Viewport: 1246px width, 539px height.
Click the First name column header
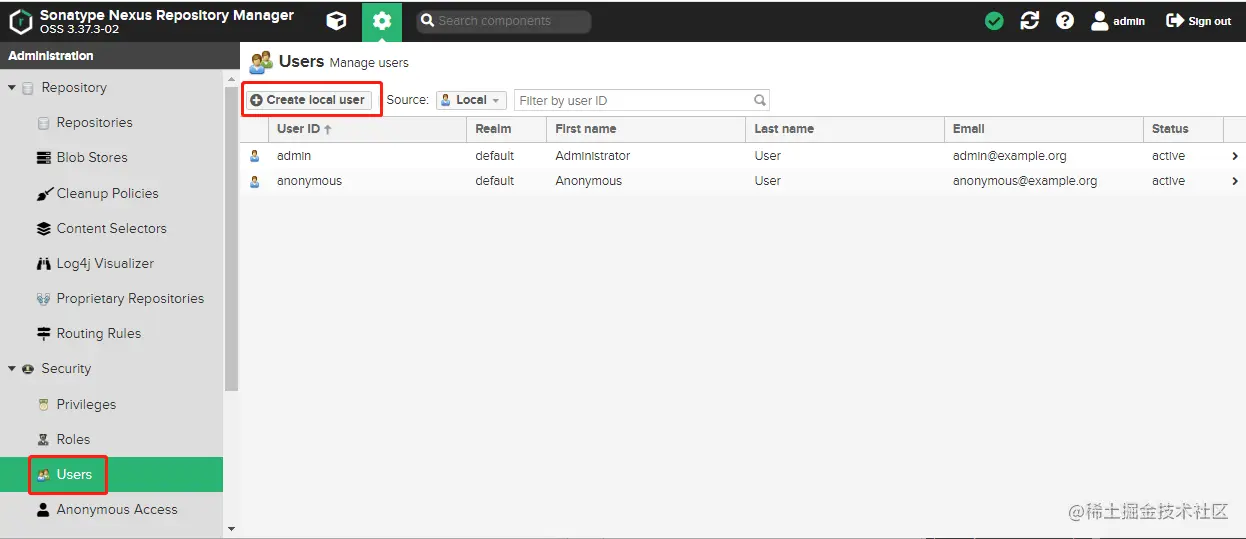[646, 129]
